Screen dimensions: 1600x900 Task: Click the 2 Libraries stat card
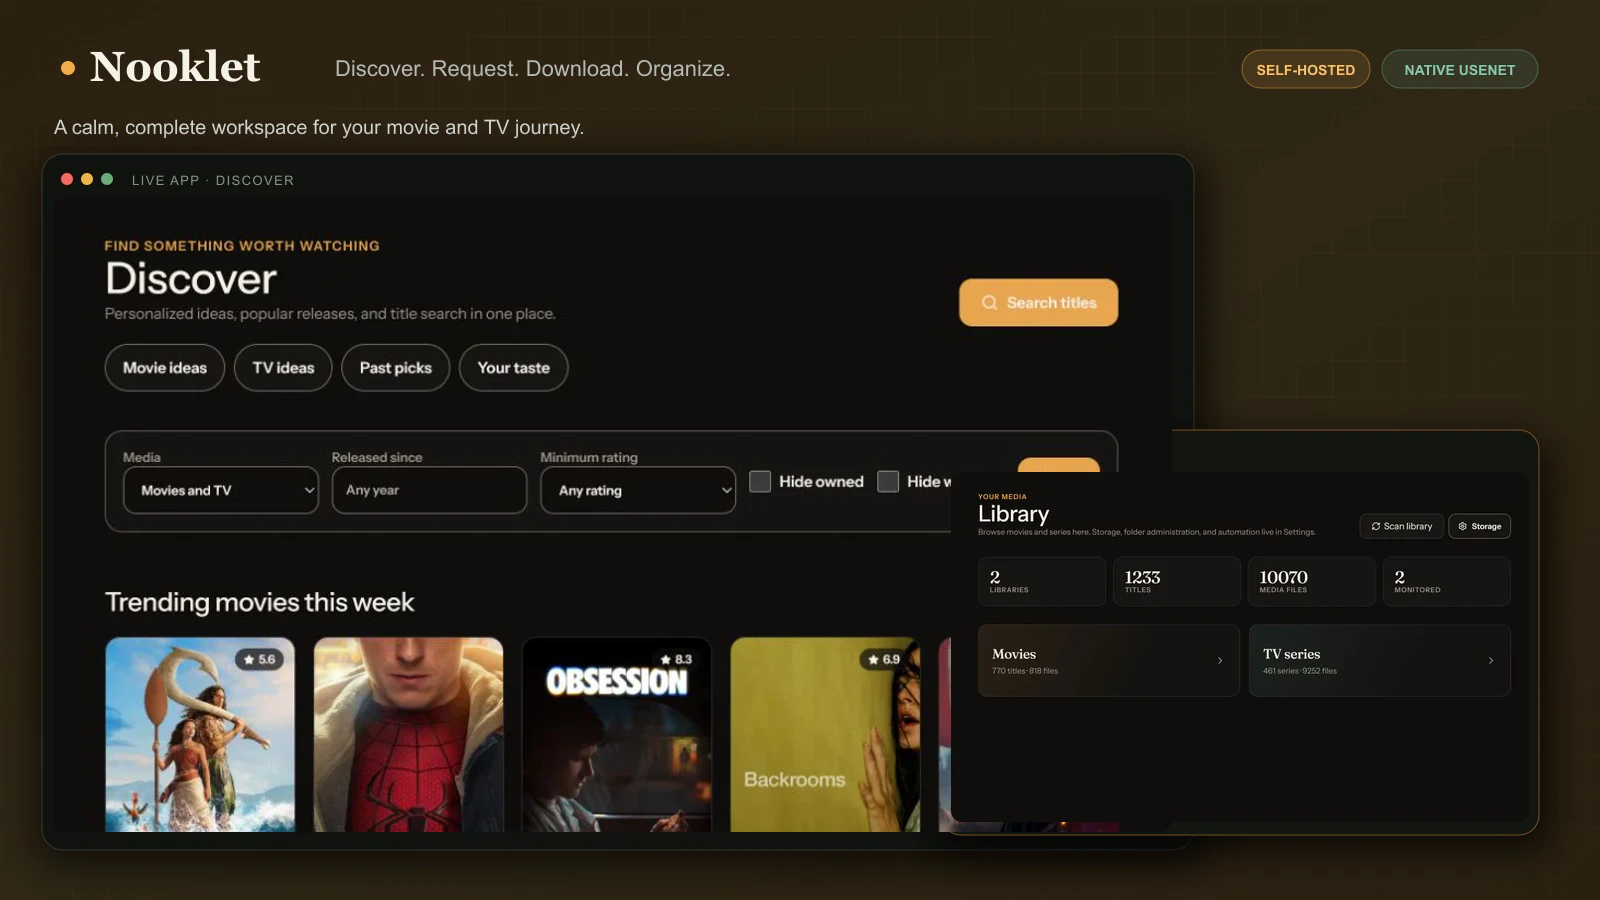[1042, 581]
